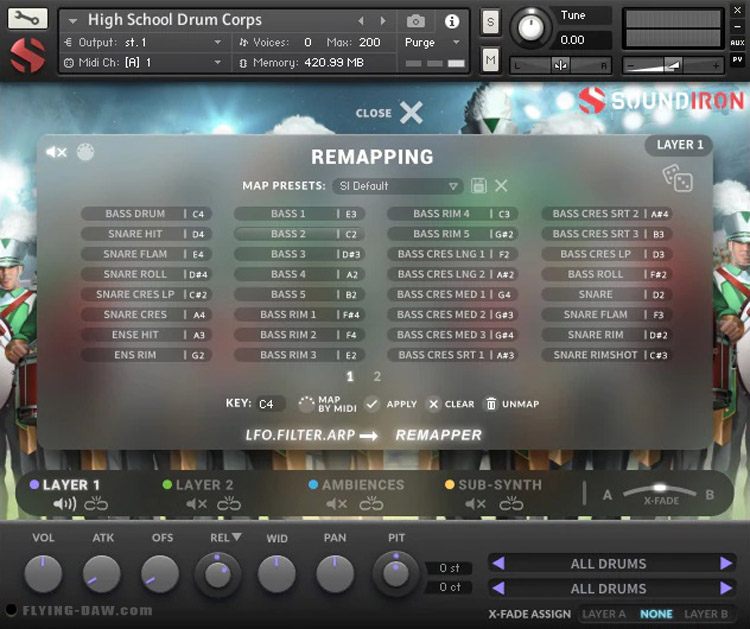
Task: Click the Kontakt pan slider
Action: tap(561, 65)
